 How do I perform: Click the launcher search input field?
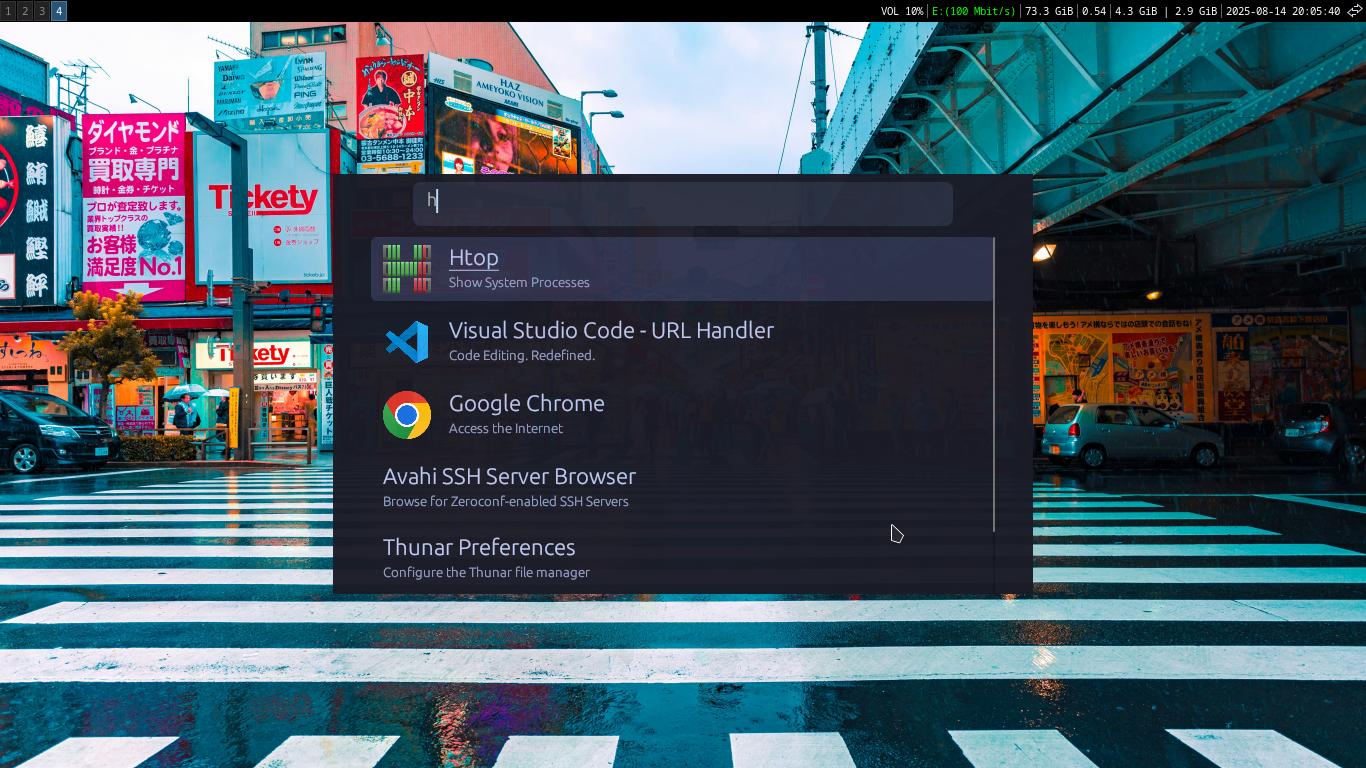coord(683,203)
